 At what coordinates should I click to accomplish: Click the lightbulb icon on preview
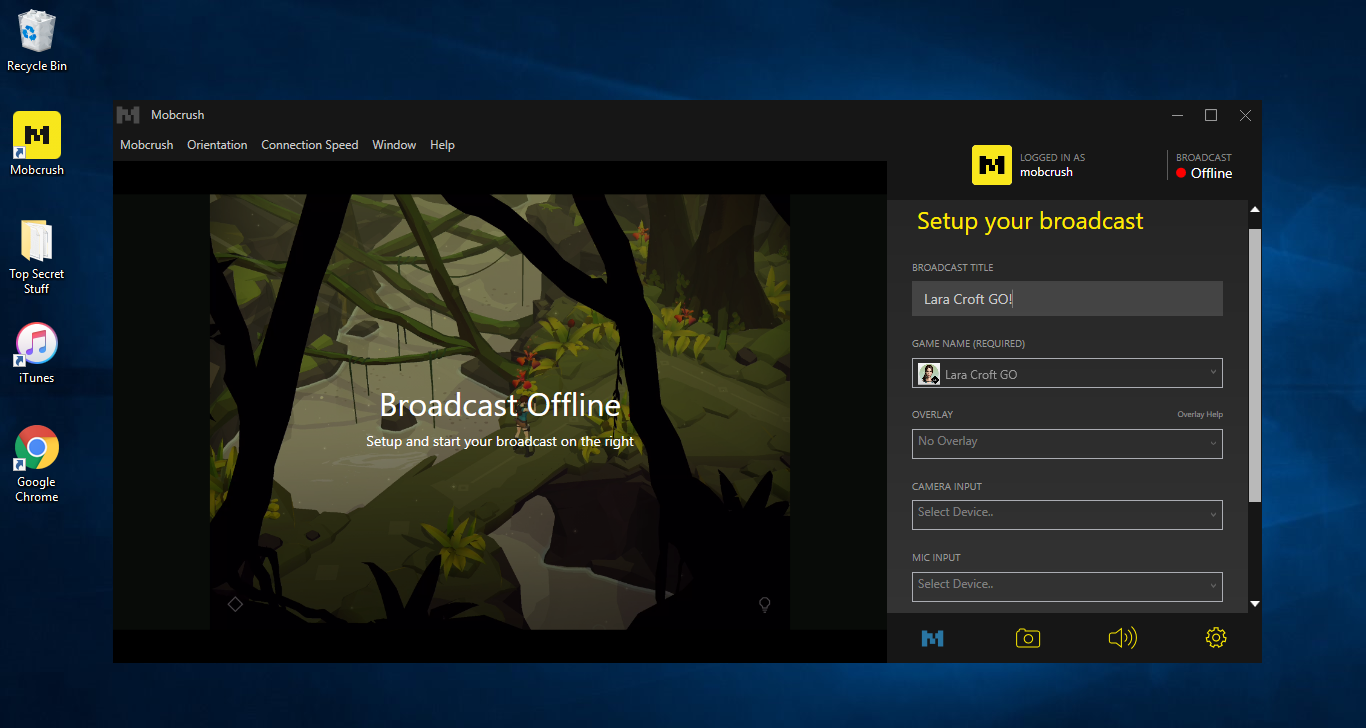click(x=765, y=604)
